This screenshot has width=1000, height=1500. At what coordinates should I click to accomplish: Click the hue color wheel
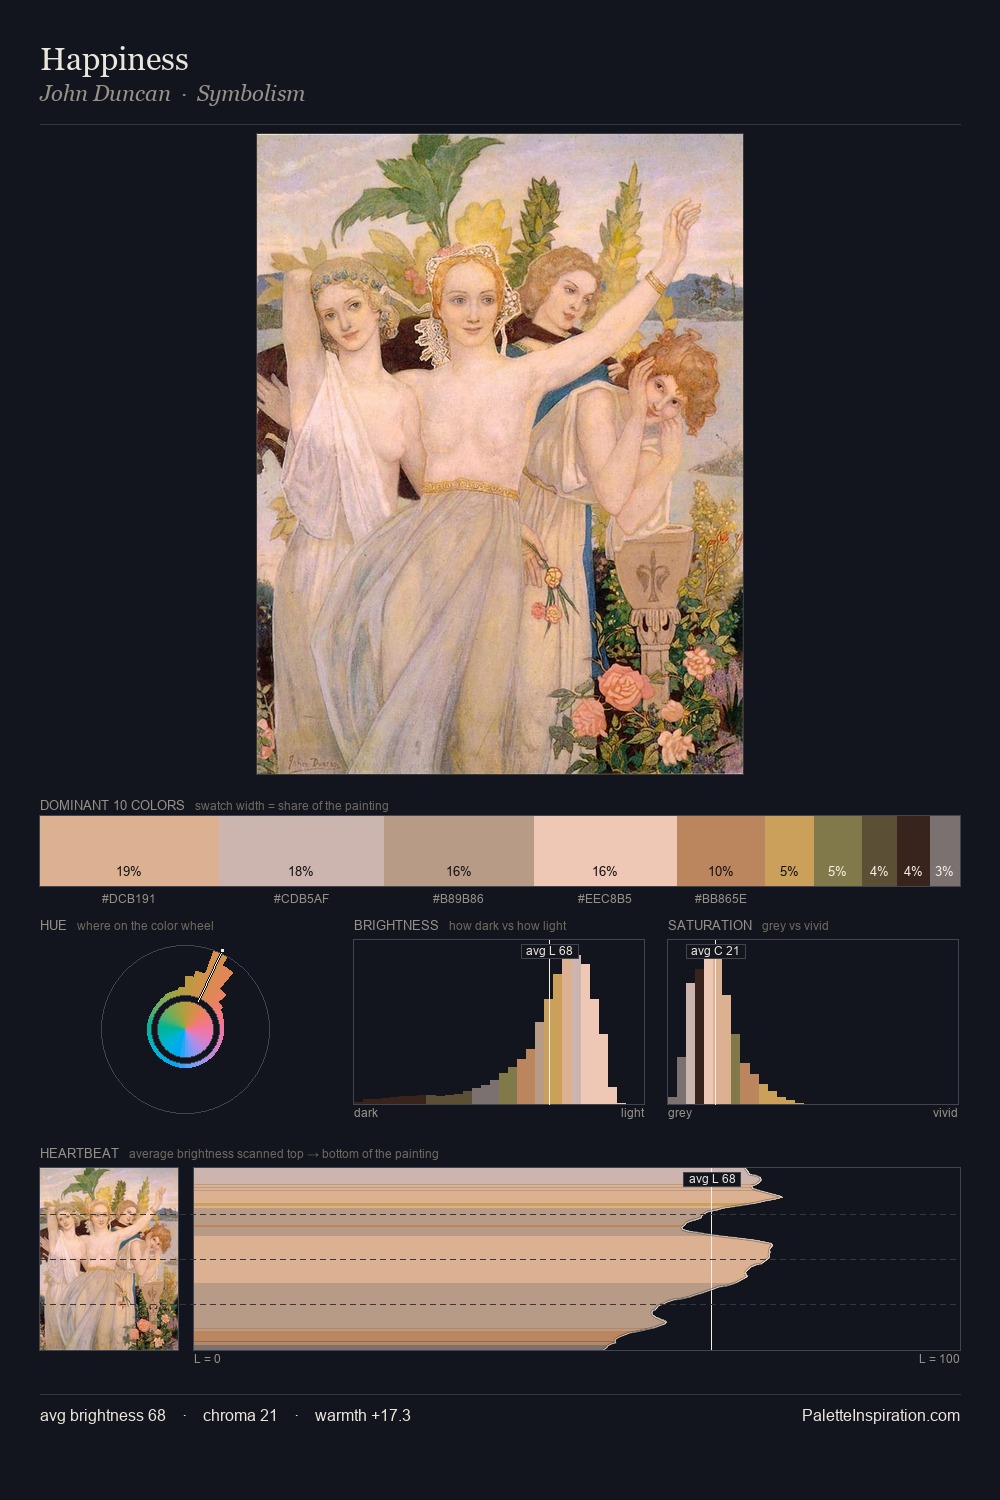(x=185, y=1029)
